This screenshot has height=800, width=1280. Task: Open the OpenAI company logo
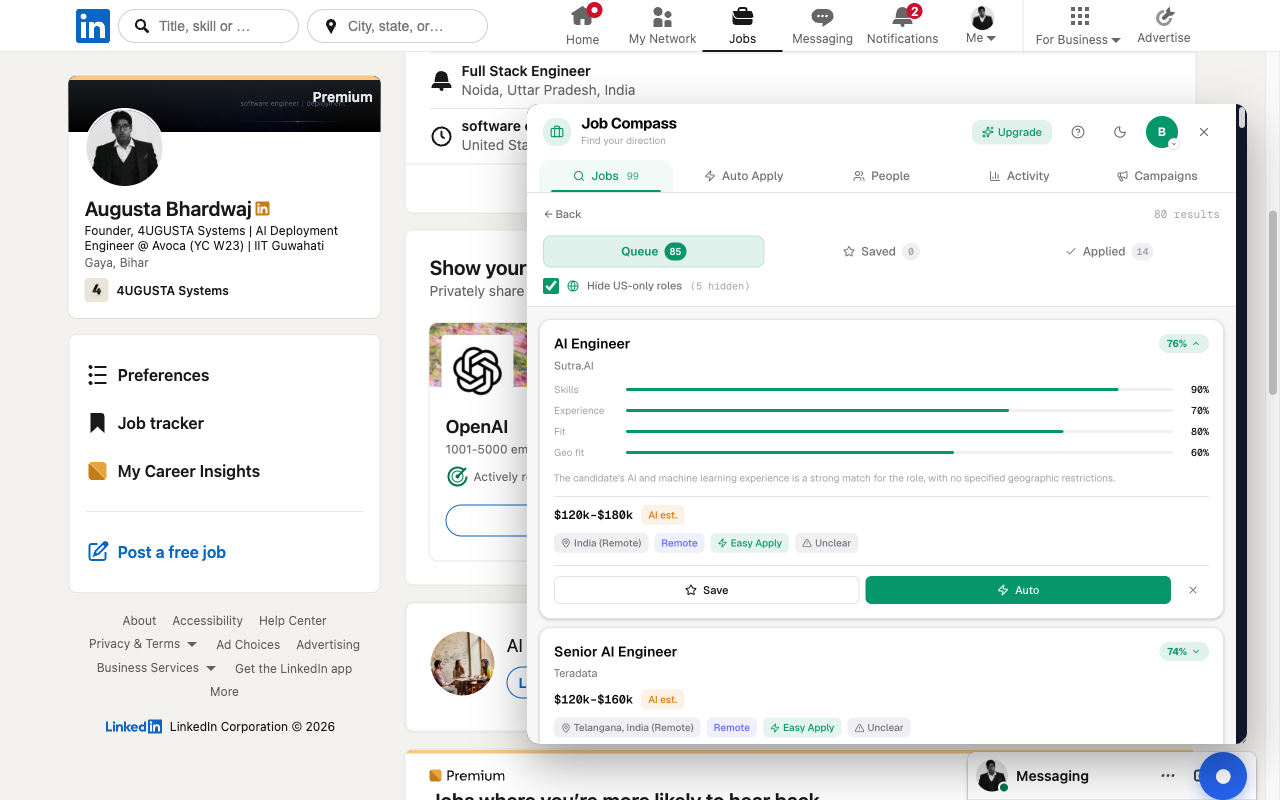coord(477,371)
